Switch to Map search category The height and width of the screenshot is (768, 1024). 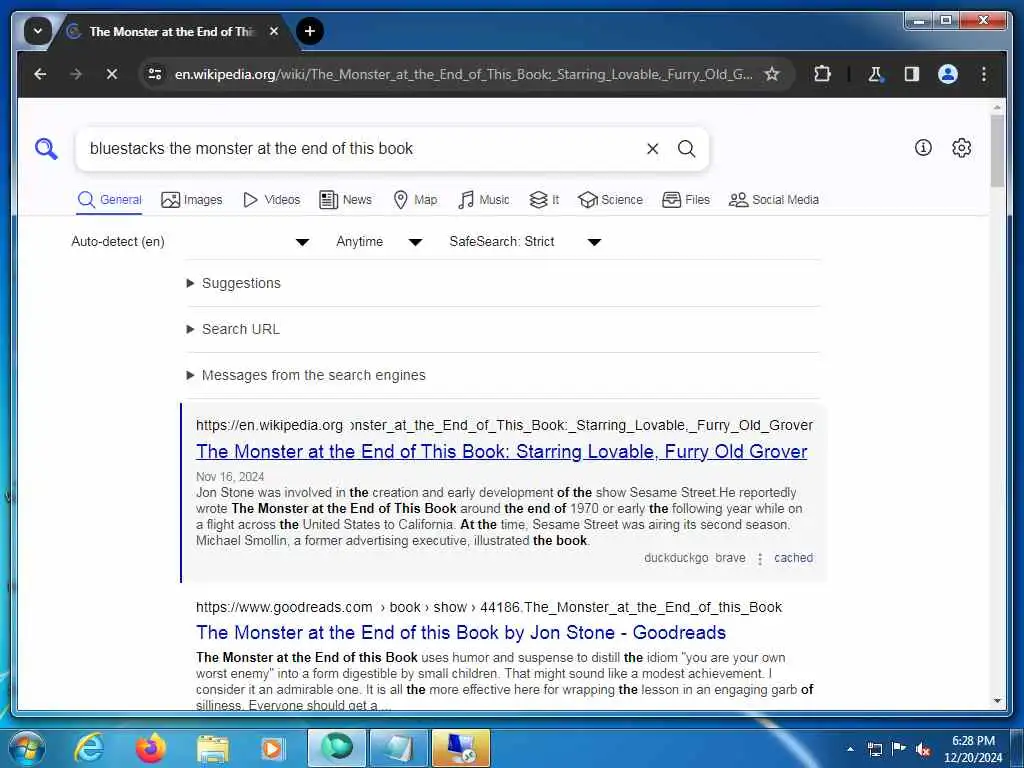point(415,200)
